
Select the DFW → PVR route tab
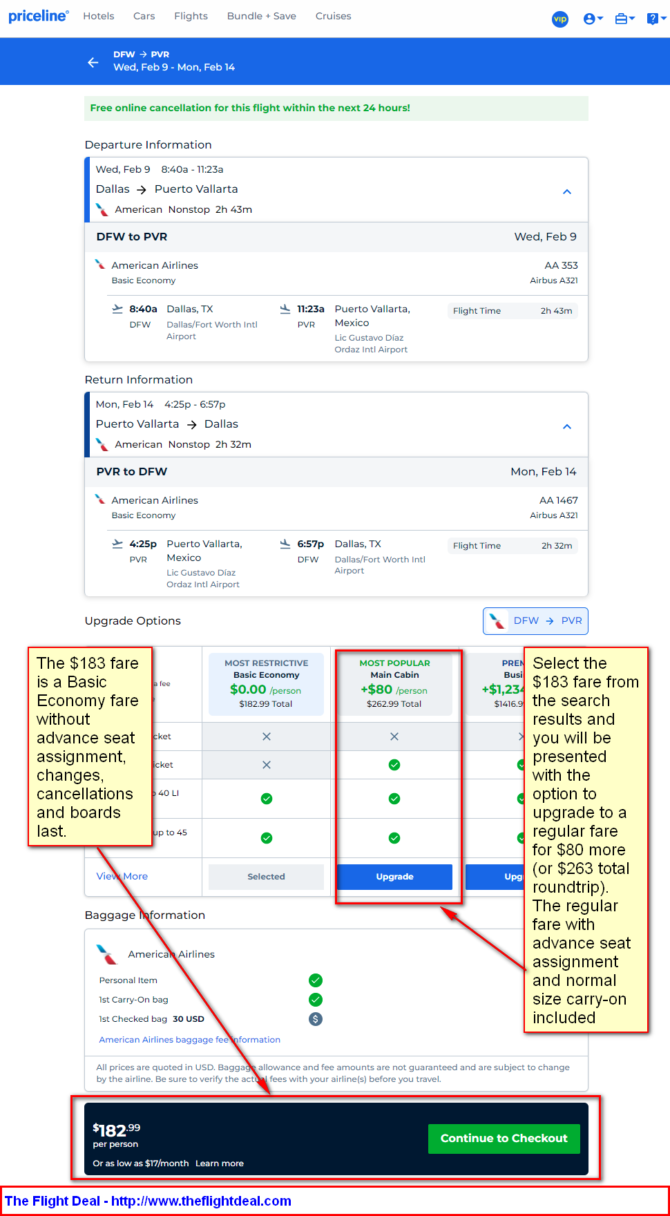tap(536, 621)
